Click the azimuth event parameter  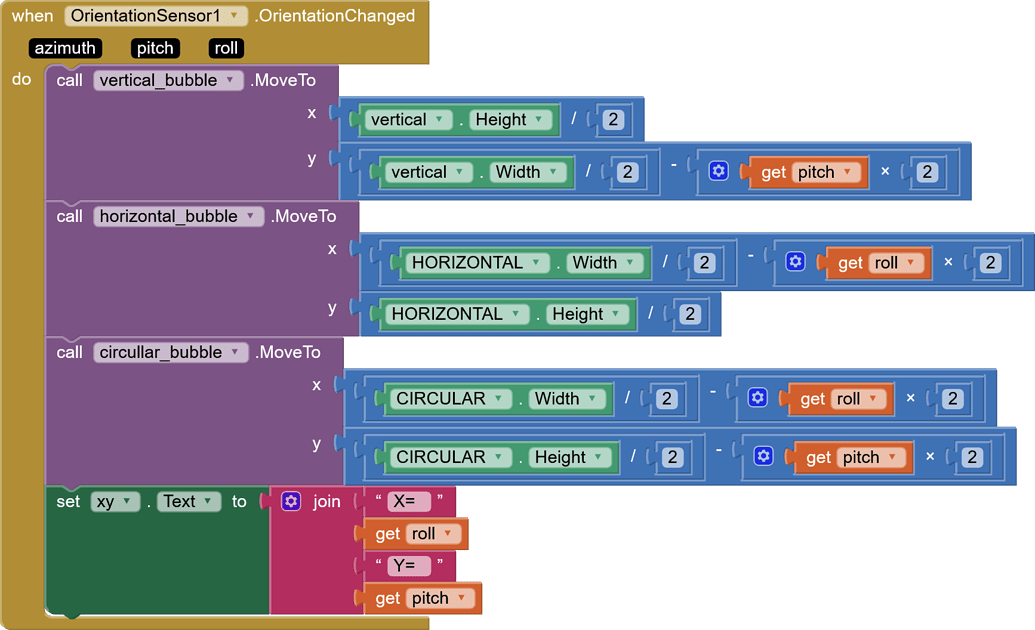point(65,48)
